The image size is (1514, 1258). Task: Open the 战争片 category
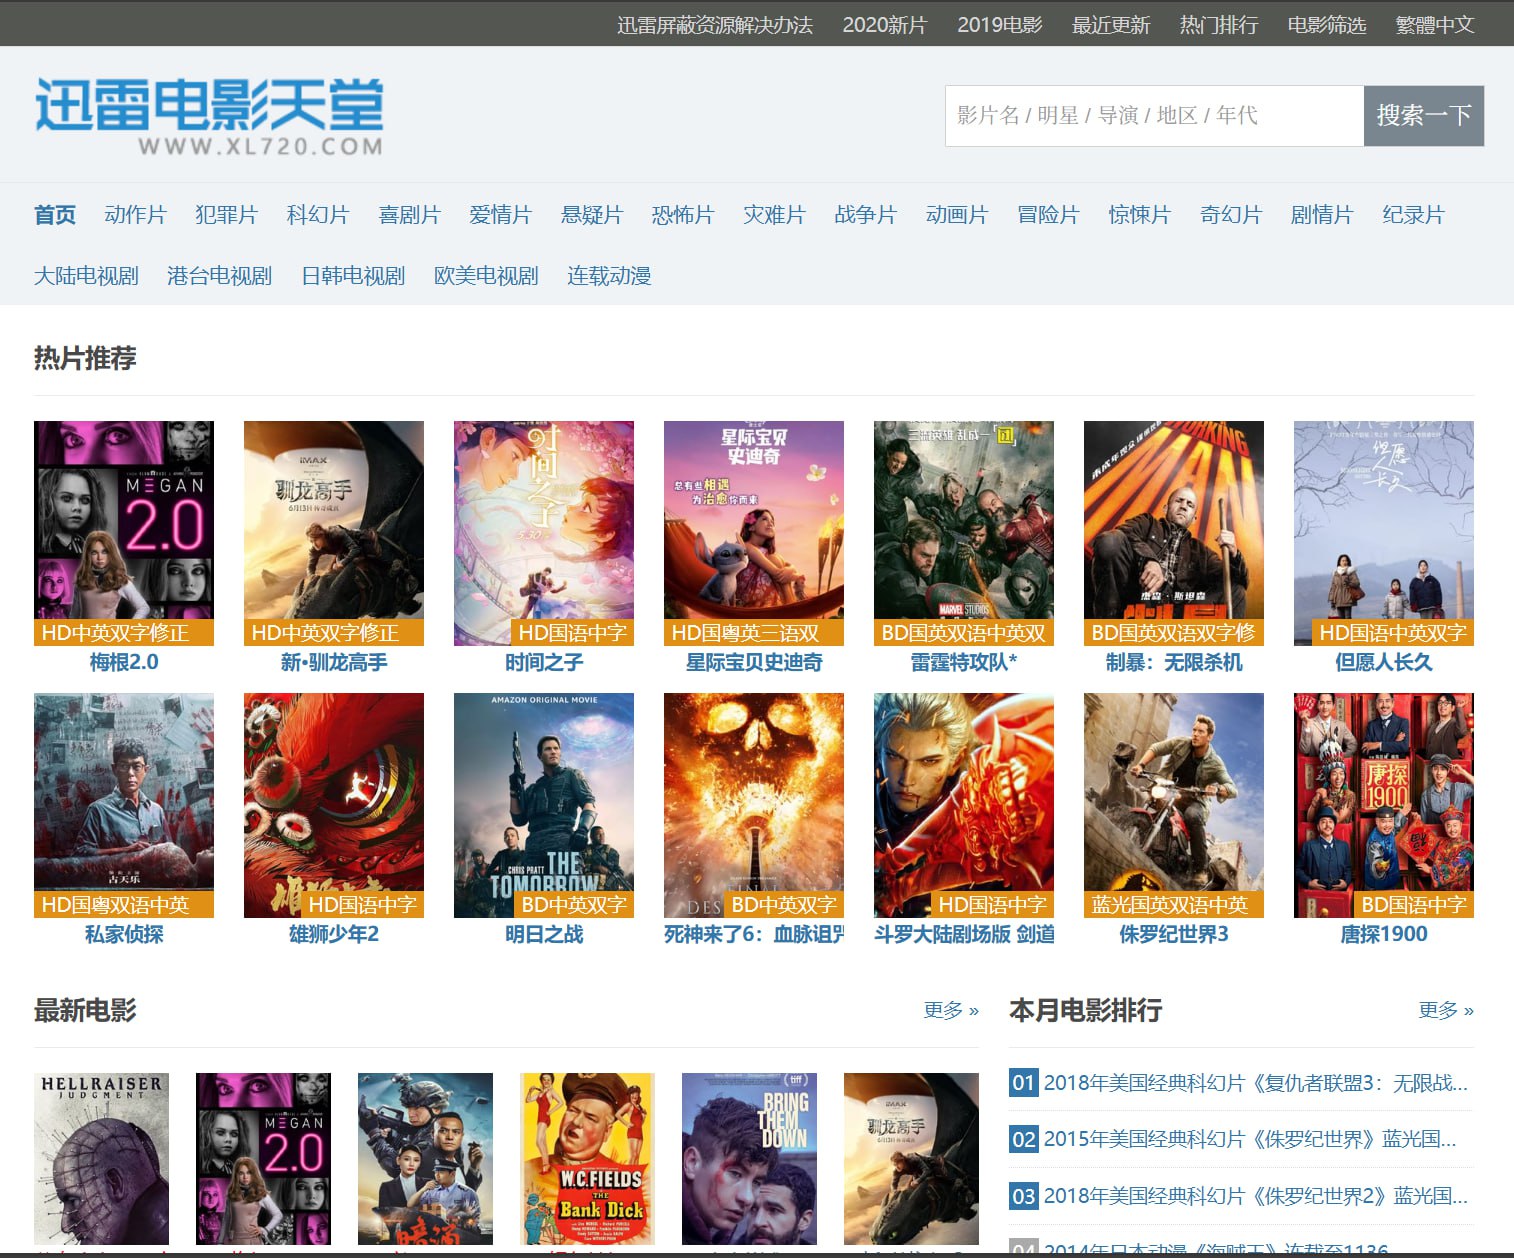click(x=866, y=215)
